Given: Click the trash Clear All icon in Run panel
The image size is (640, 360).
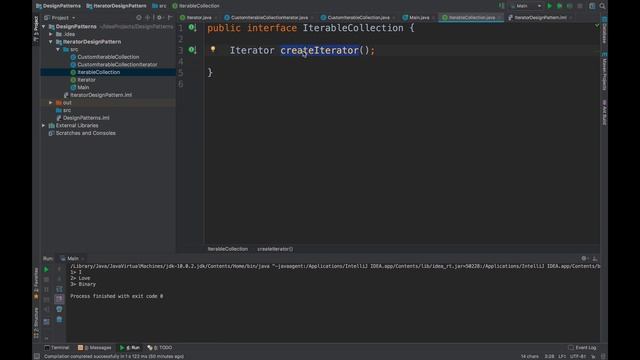Looking at the screenshot, I should click(59, 320).
